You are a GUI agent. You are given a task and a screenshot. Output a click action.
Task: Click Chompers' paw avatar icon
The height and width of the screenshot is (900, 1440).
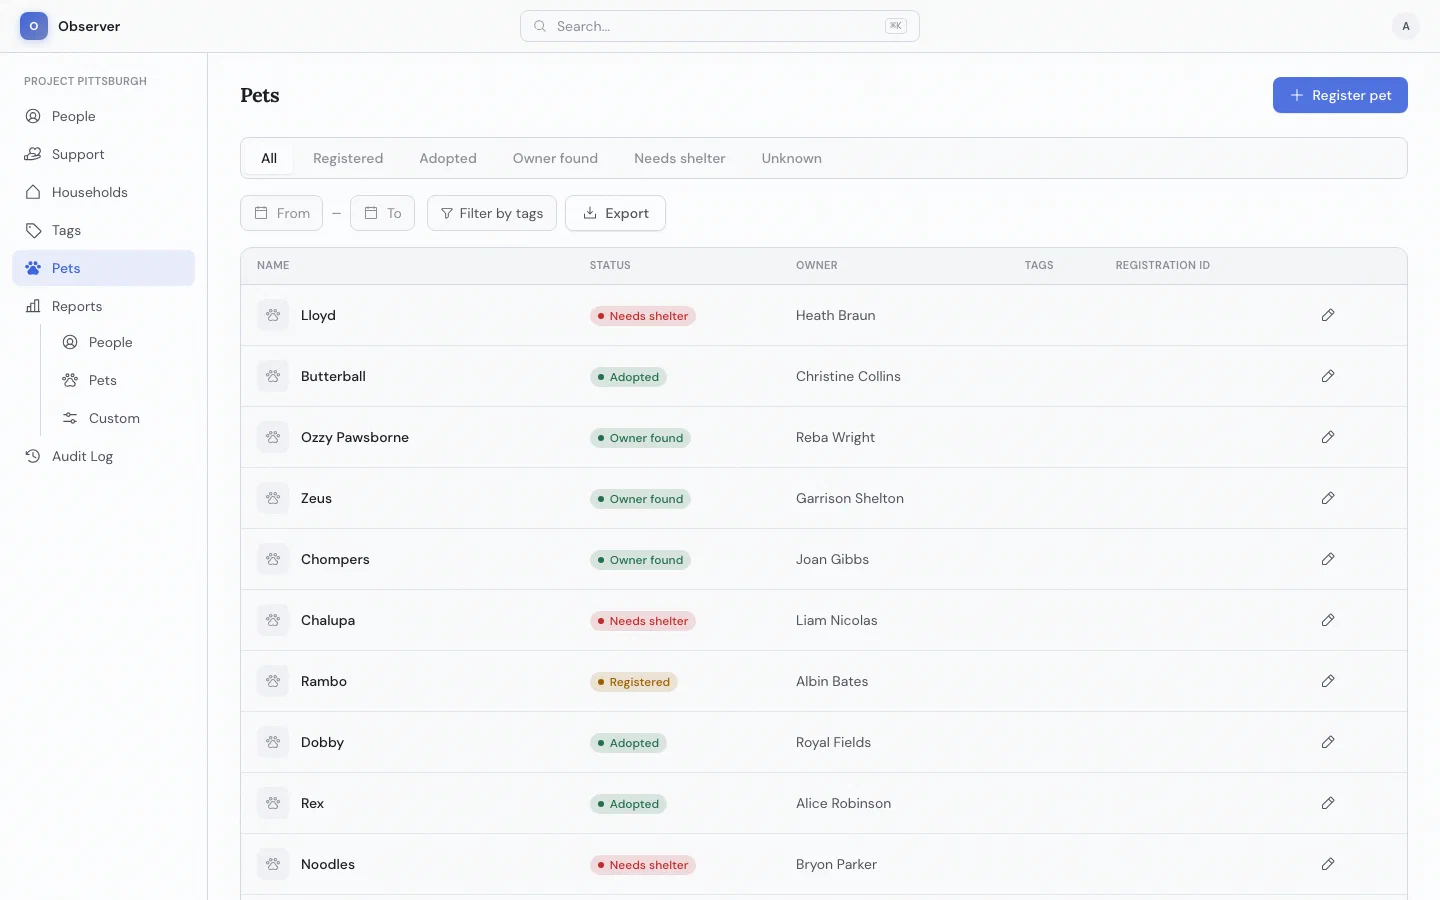pyautogui.click(x=273, y=559)
